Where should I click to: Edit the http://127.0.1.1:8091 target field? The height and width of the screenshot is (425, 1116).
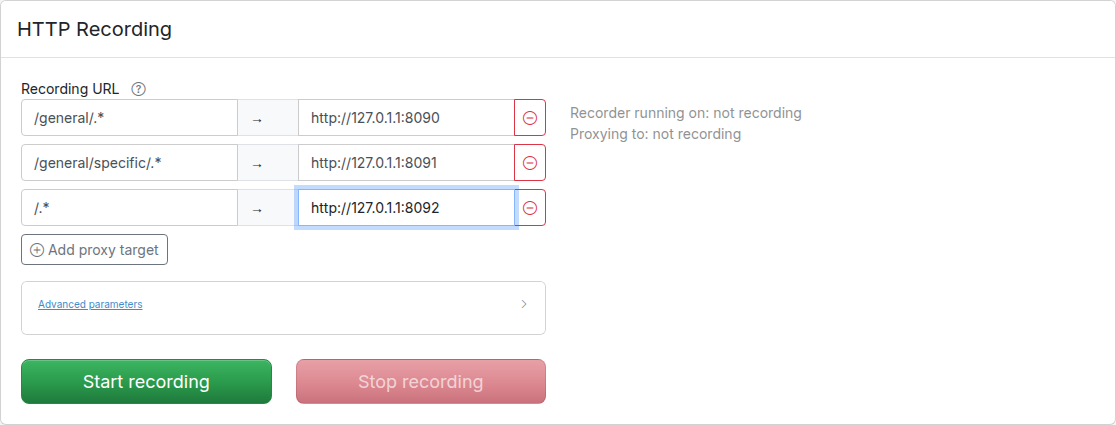pyautogui.click(x=406, y=163)
